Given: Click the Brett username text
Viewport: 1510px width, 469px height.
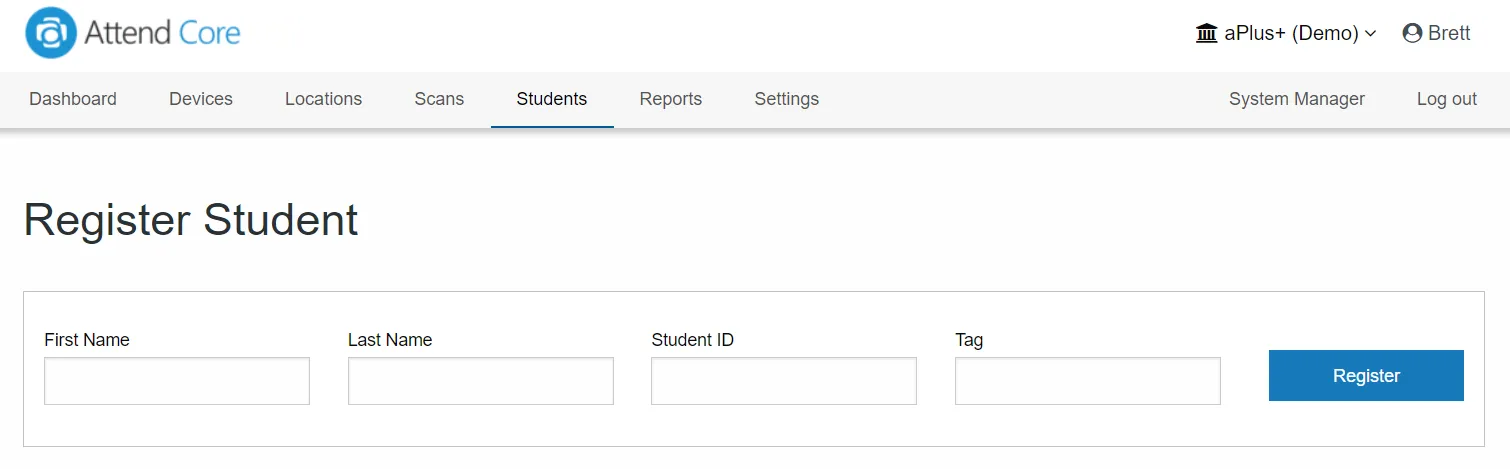Looking at the screenshot, I should coord(1449,33).
